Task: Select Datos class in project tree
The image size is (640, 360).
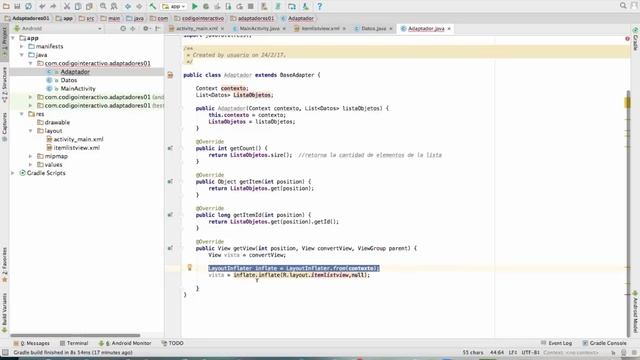Action: pyautogui.click(x=69, y=80)
